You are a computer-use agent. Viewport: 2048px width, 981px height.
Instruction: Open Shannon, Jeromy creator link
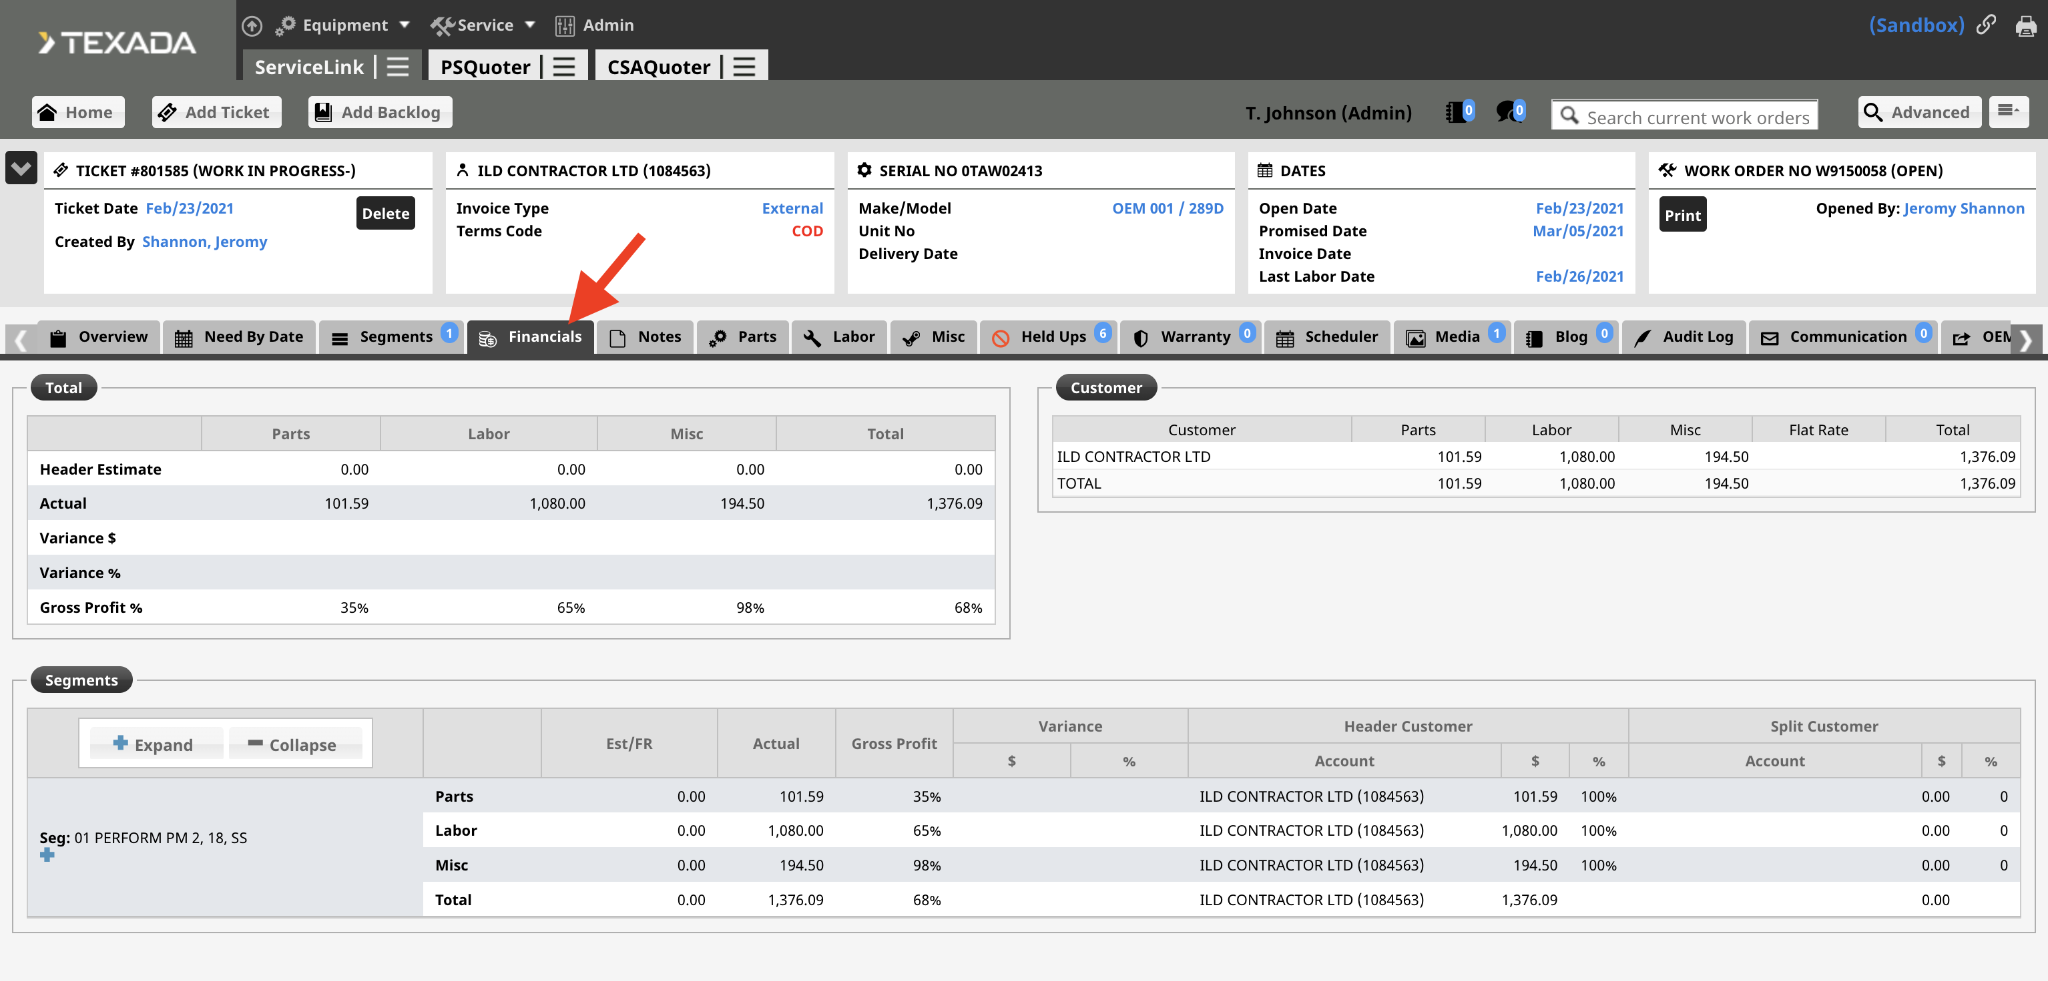tap(205, 241)
